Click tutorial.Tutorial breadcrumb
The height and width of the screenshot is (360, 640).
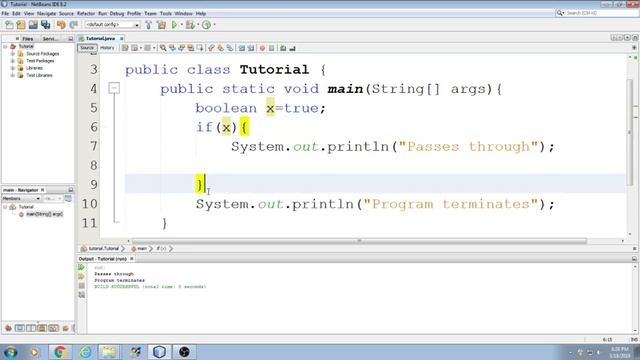click(103, 249)
